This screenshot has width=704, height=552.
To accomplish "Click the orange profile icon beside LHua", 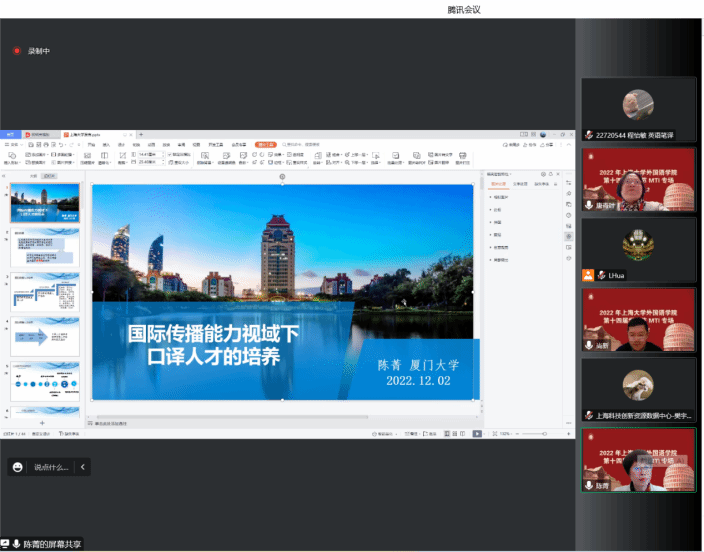I will click(589, 275).
